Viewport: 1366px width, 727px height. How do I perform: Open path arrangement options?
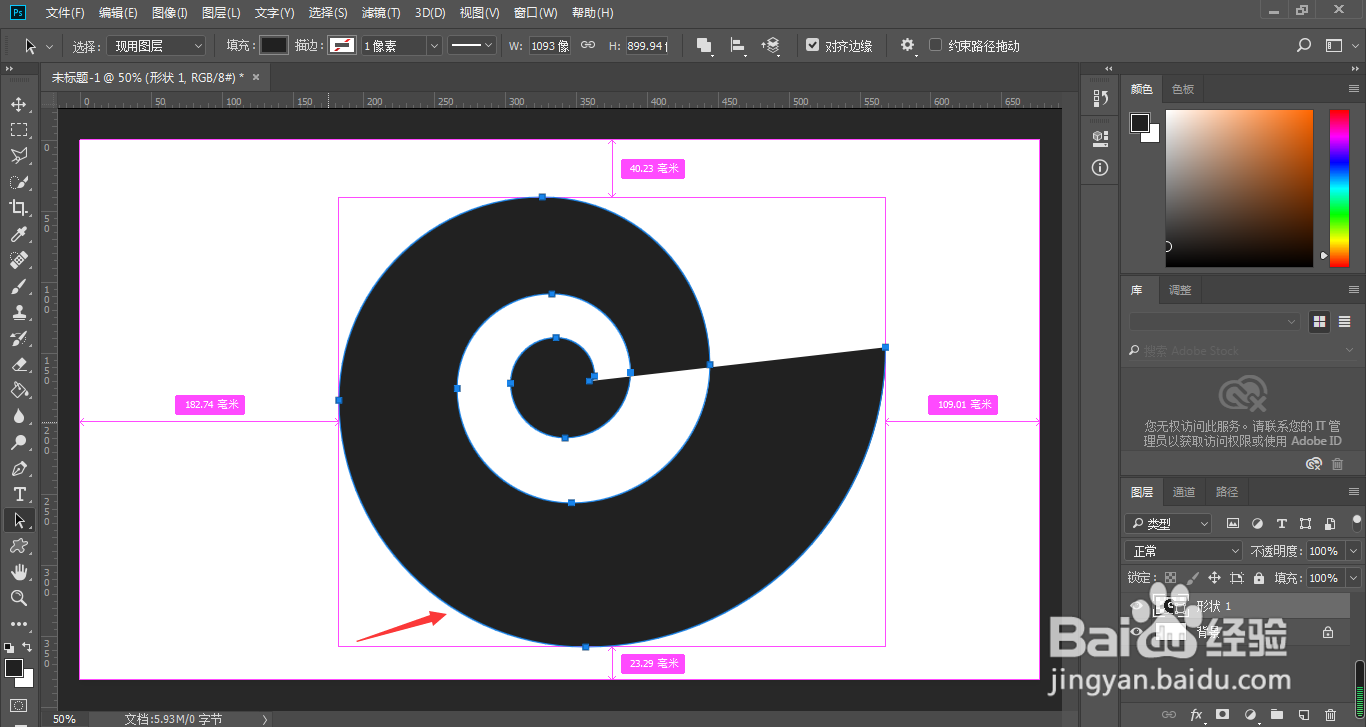pyautogui.click(x=770, y=46)
